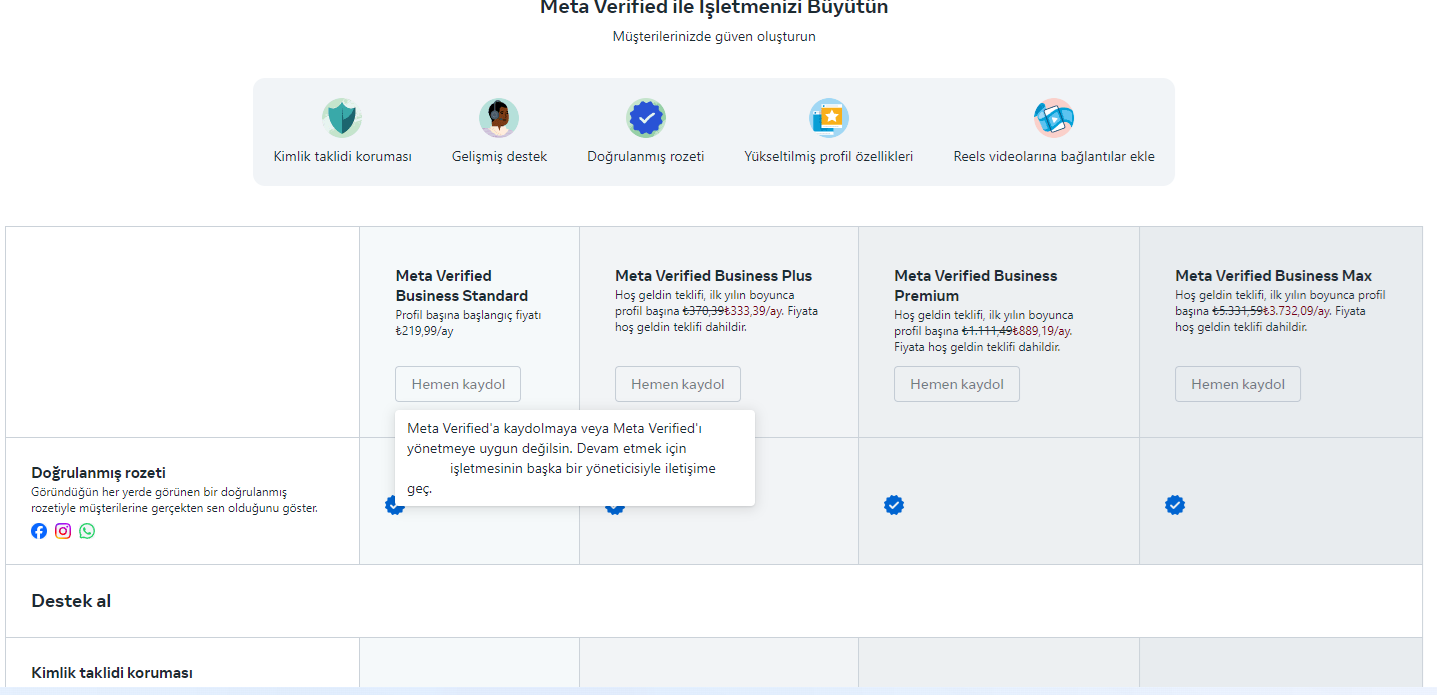Click Hemen kaydol under Business Plus
1437x695 pixels.
point(678,384)
